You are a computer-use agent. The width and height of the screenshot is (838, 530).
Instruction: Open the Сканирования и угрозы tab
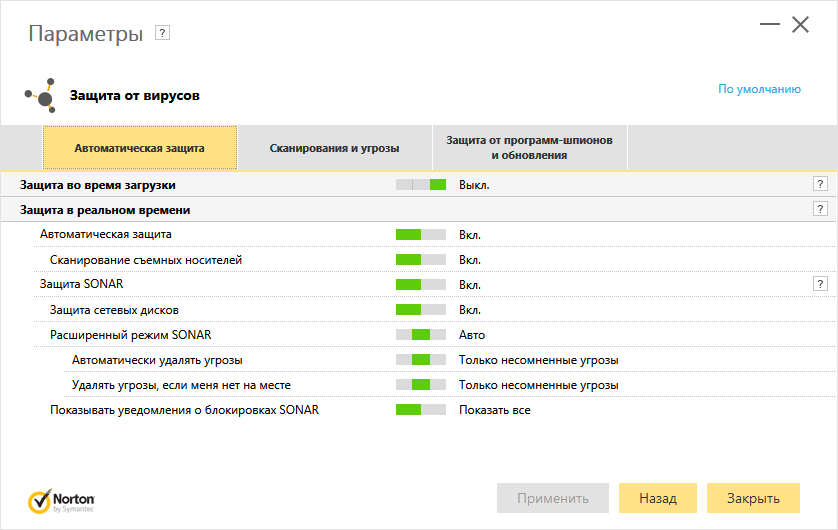(x=334, y=148)
